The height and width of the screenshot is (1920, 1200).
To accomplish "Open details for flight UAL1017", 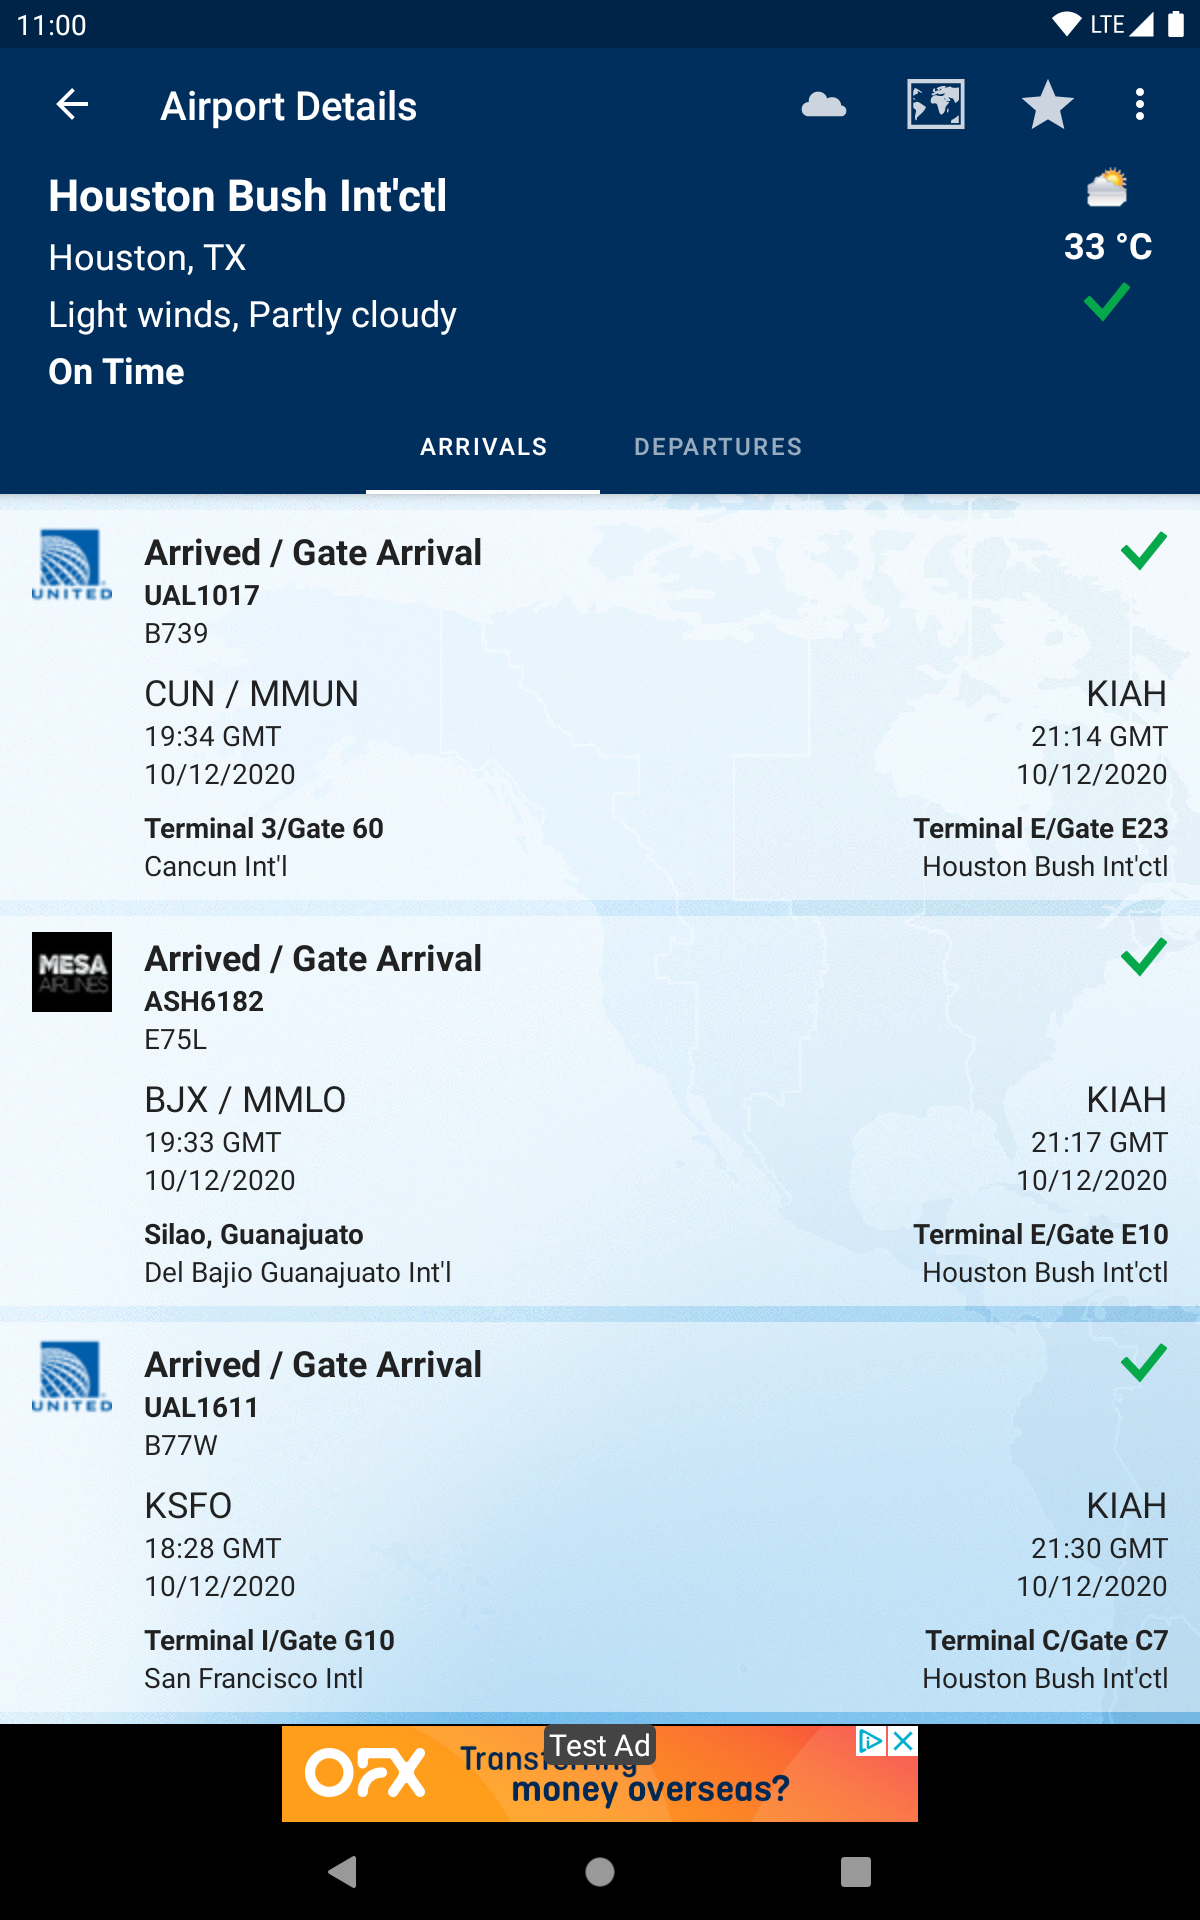I will pos(600,700).
